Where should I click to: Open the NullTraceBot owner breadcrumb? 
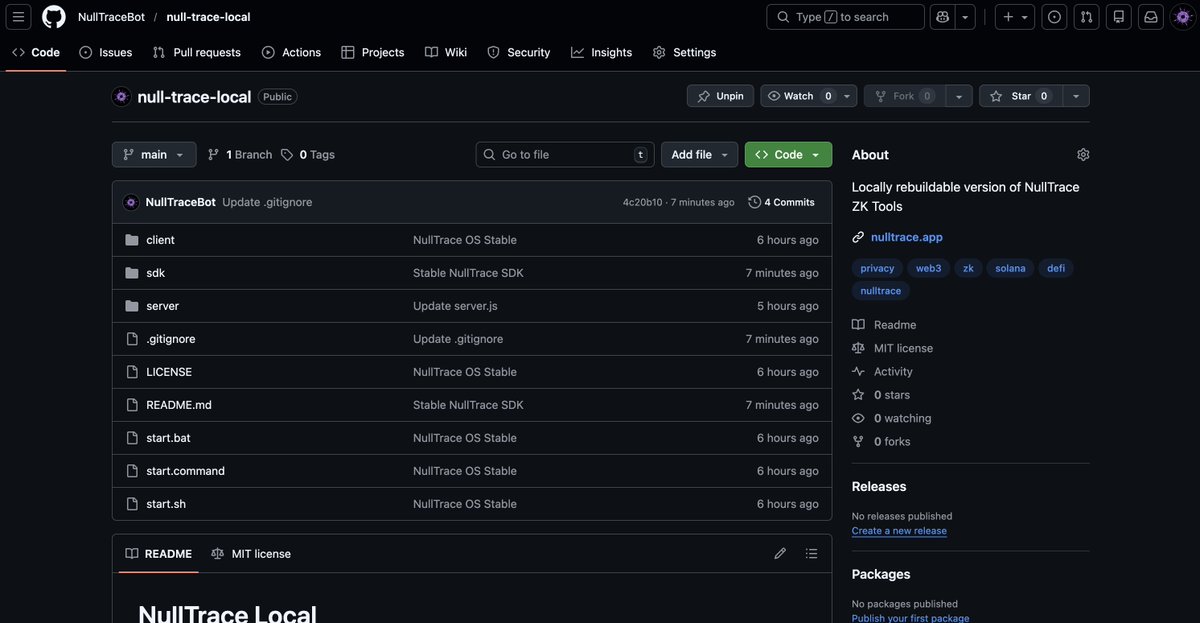(x=111, y=17)
